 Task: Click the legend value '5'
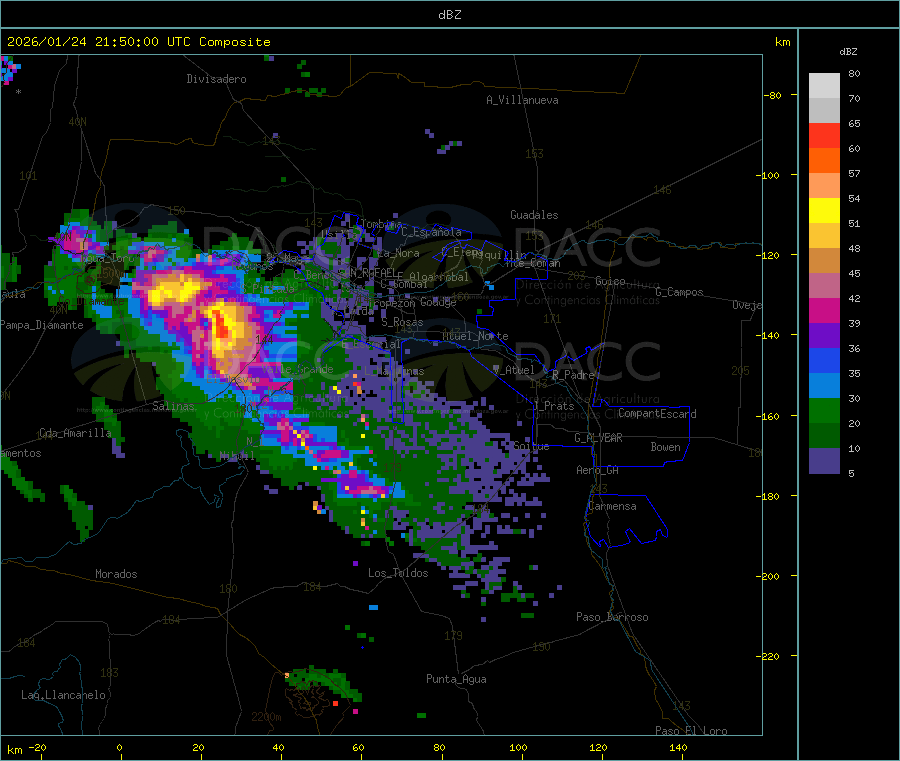tap(851, 473)
